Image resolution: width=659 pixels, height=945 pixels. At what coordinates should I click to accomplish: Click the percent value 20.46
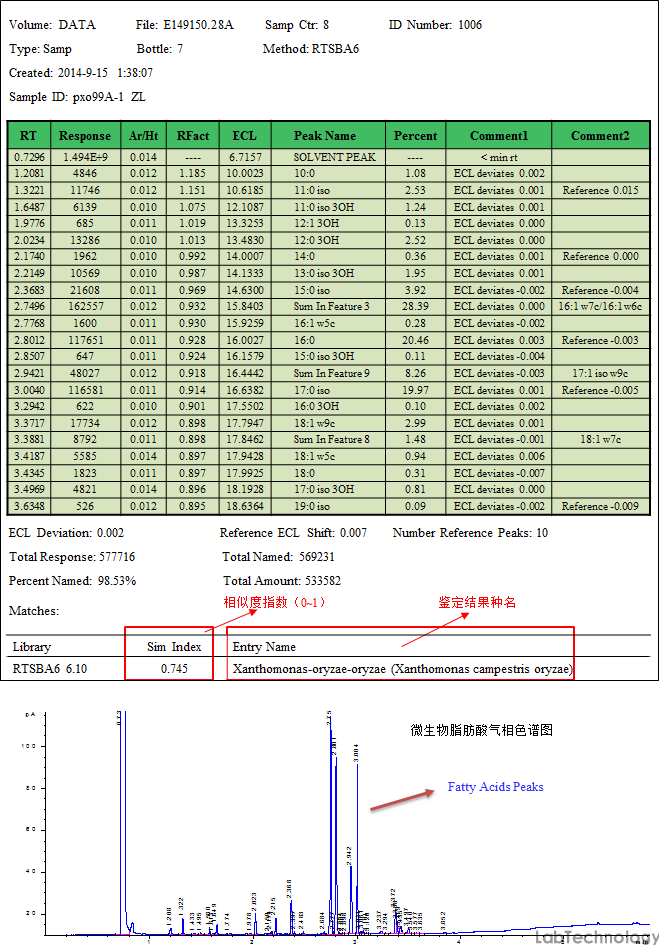415,340
